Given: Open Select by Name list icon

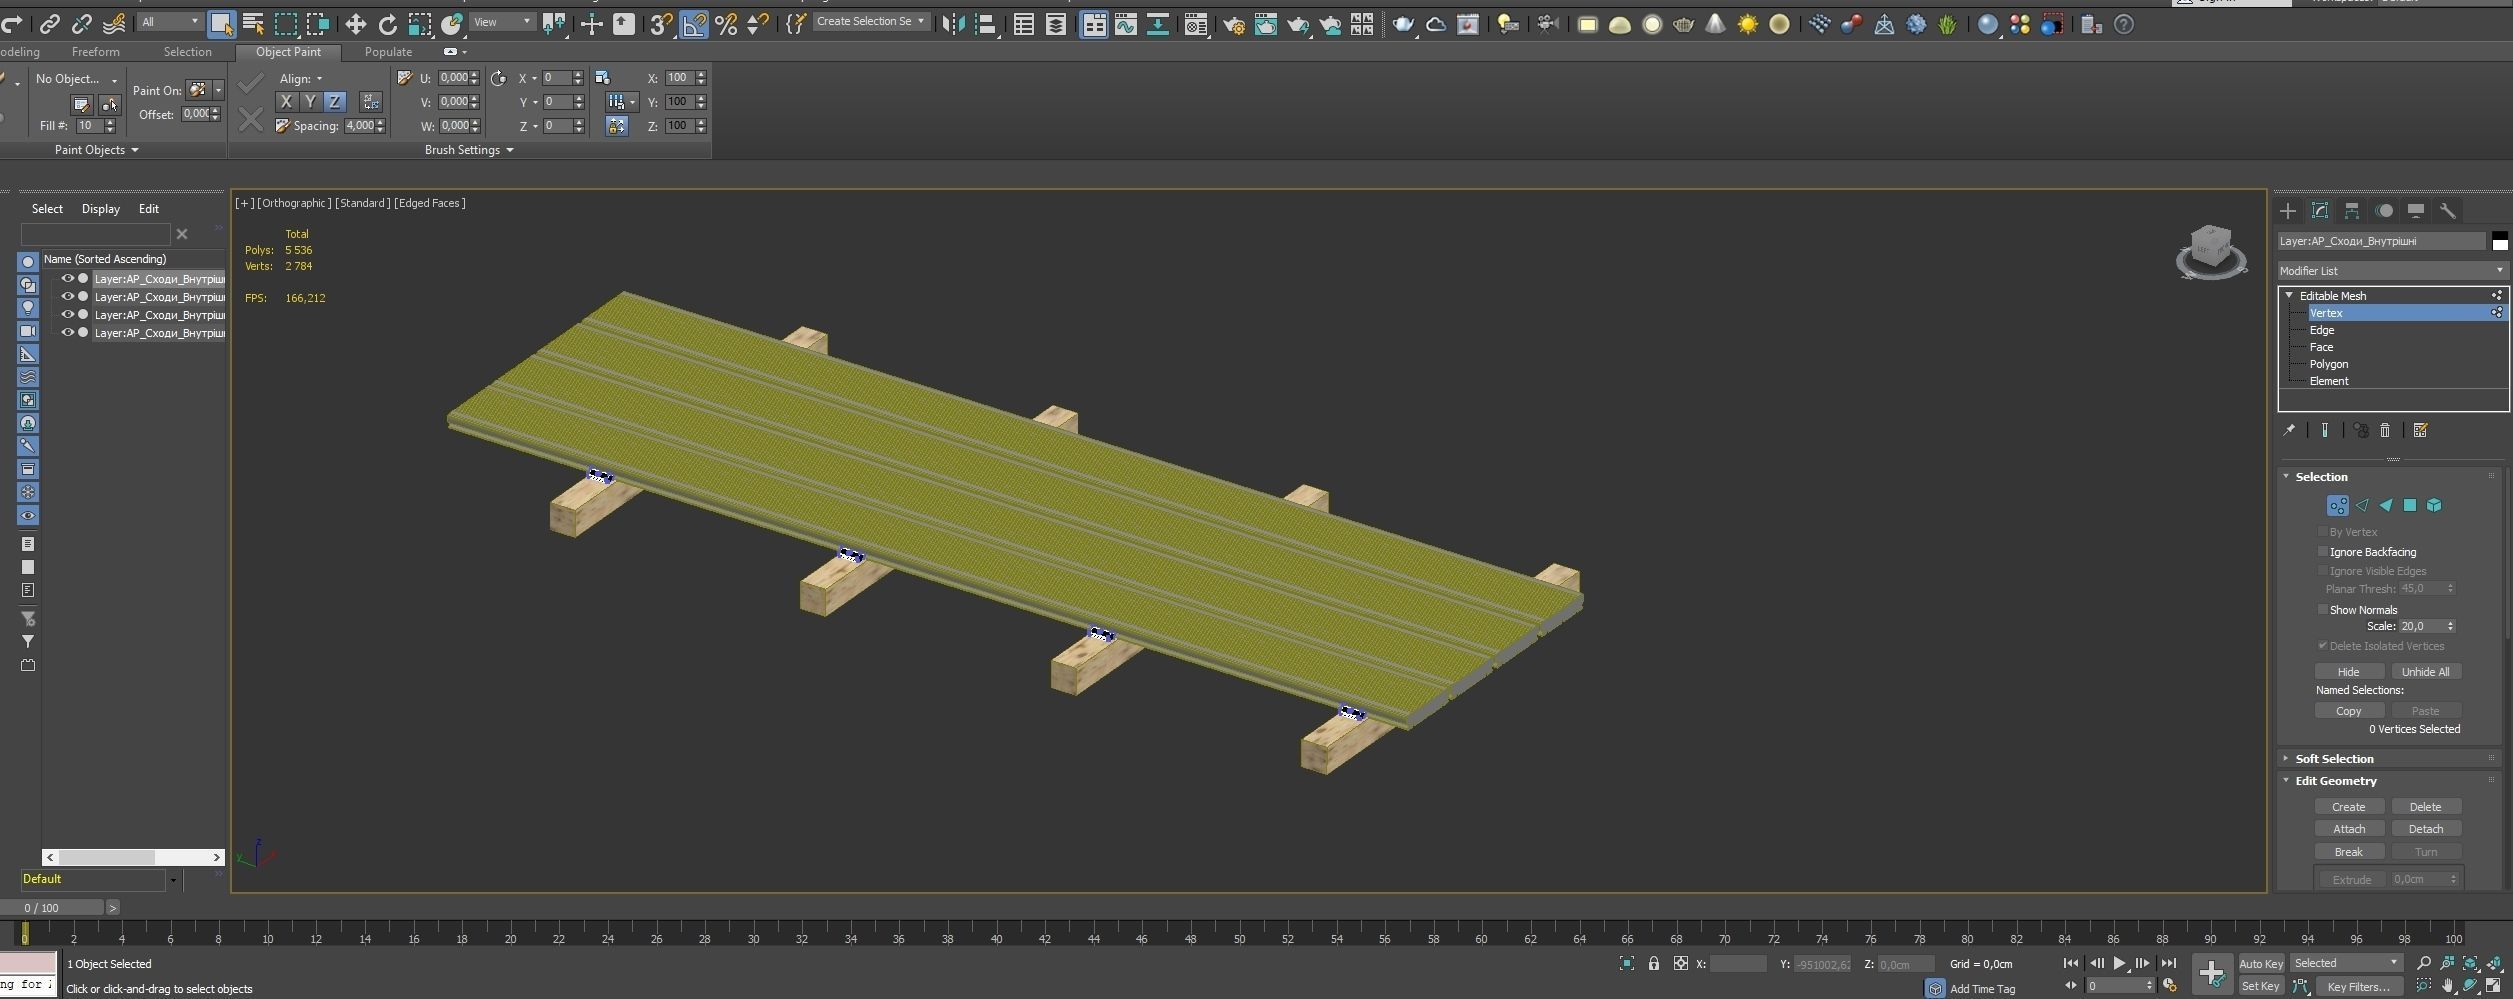Looking at the screenshot, I should pos(253,24).
